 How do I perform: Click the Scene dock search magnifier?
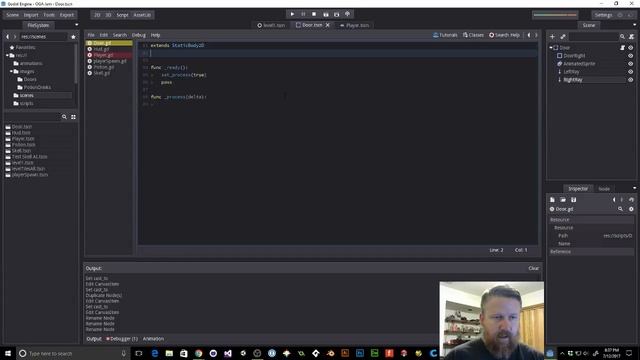(622, 37)
